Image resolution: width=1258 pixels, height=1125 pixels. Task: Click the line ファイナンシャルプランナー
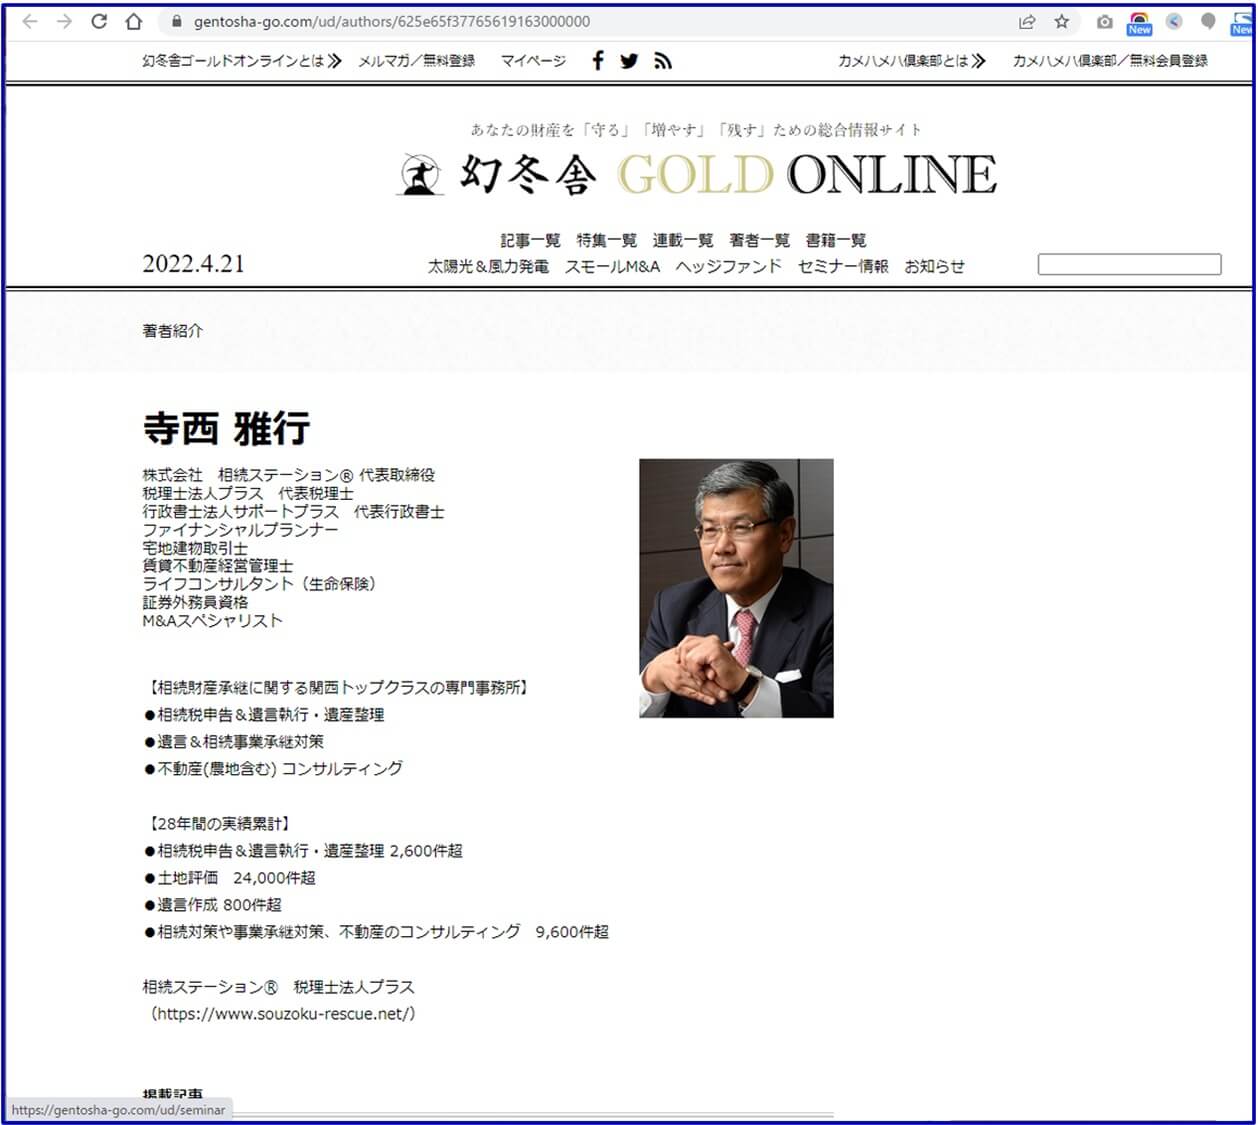coord(240,530)
